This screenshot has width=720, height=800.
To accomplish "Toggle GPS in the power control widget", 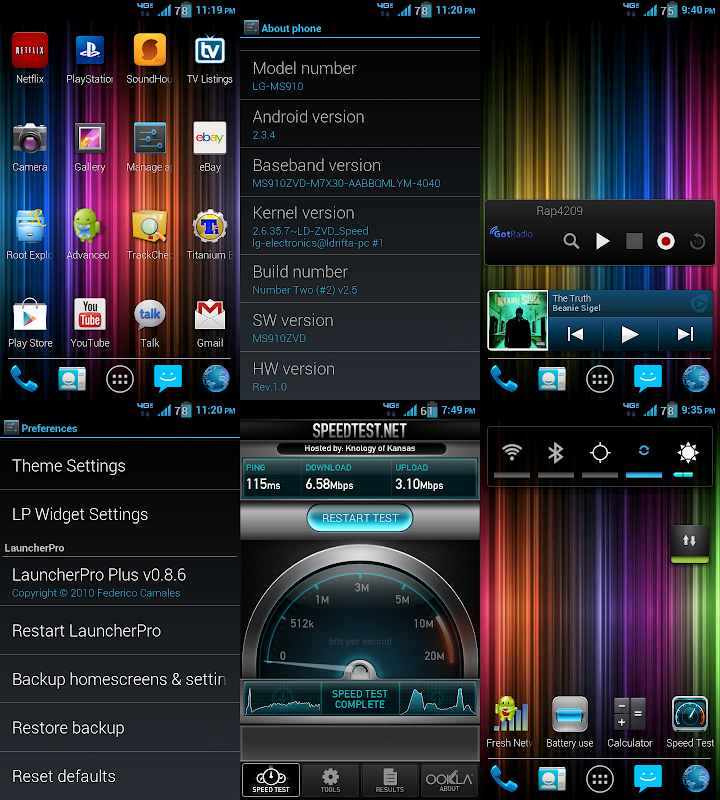I will tap(600, 454).
